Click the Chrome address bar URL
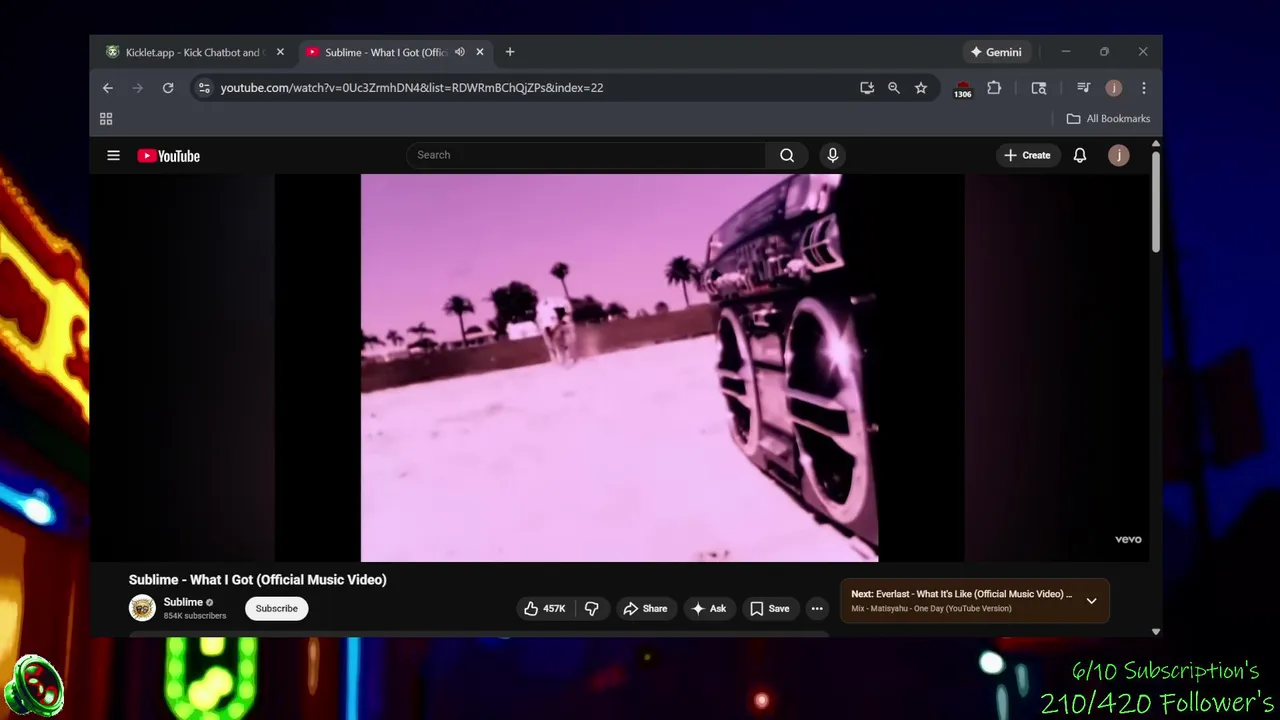Screen dimensions: 1280x720 point(411,88)
